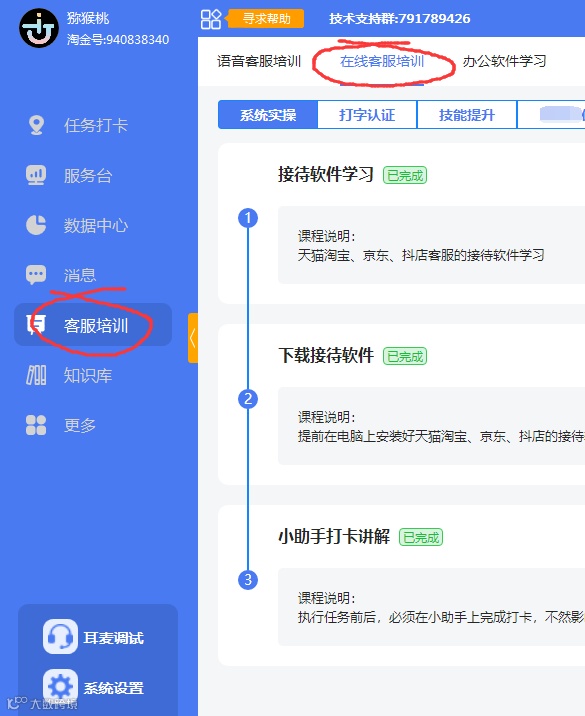Viewport: 585px width, 716px height.
Task: Switch to 语音客服培训 tab
Action: click(x=259, y=61)
